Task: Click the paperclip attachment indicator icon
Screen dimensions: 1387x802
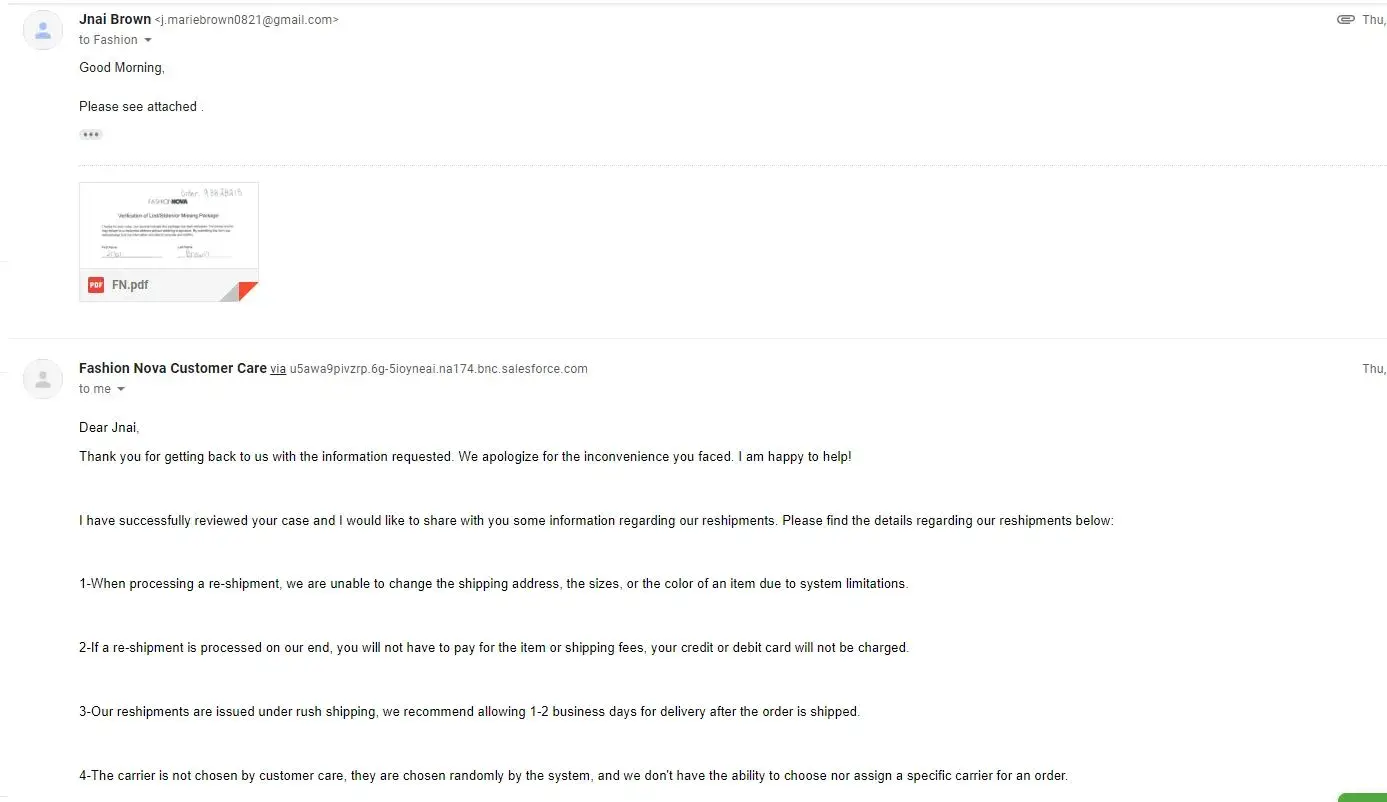Action: click(1345, 20)
